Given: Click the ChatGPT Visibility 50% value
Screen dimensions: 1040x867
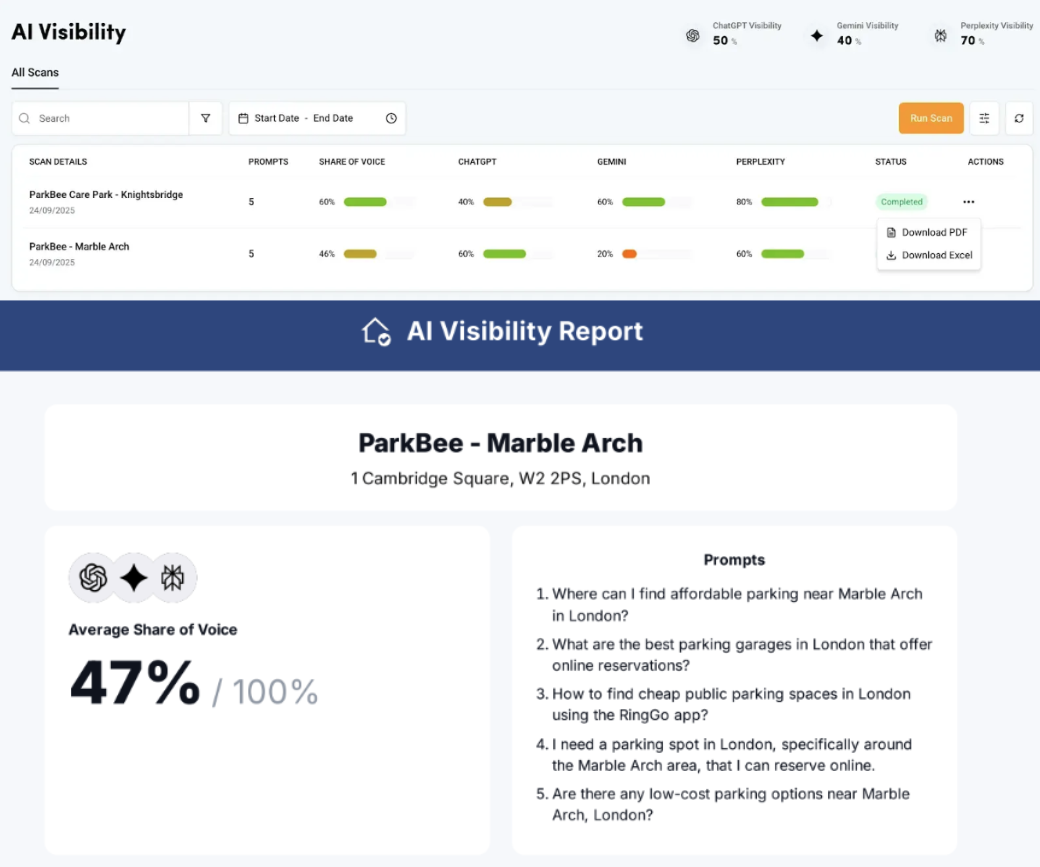Looking at the screenshot, I should [x=724, y=40].
